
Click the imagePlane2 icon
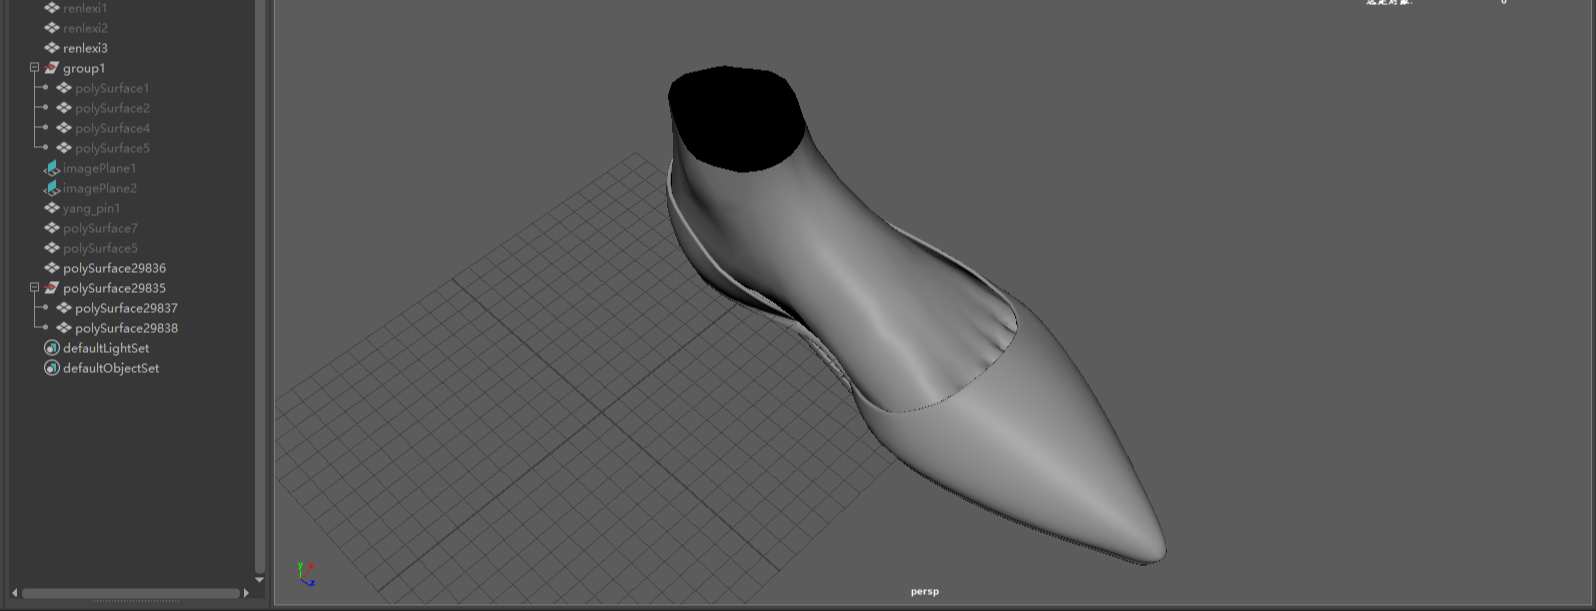click(52, 188)
